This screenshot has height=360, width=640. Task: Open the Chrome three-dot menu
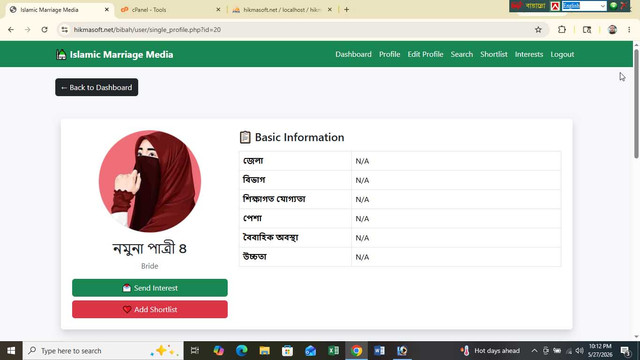[629, 30]
